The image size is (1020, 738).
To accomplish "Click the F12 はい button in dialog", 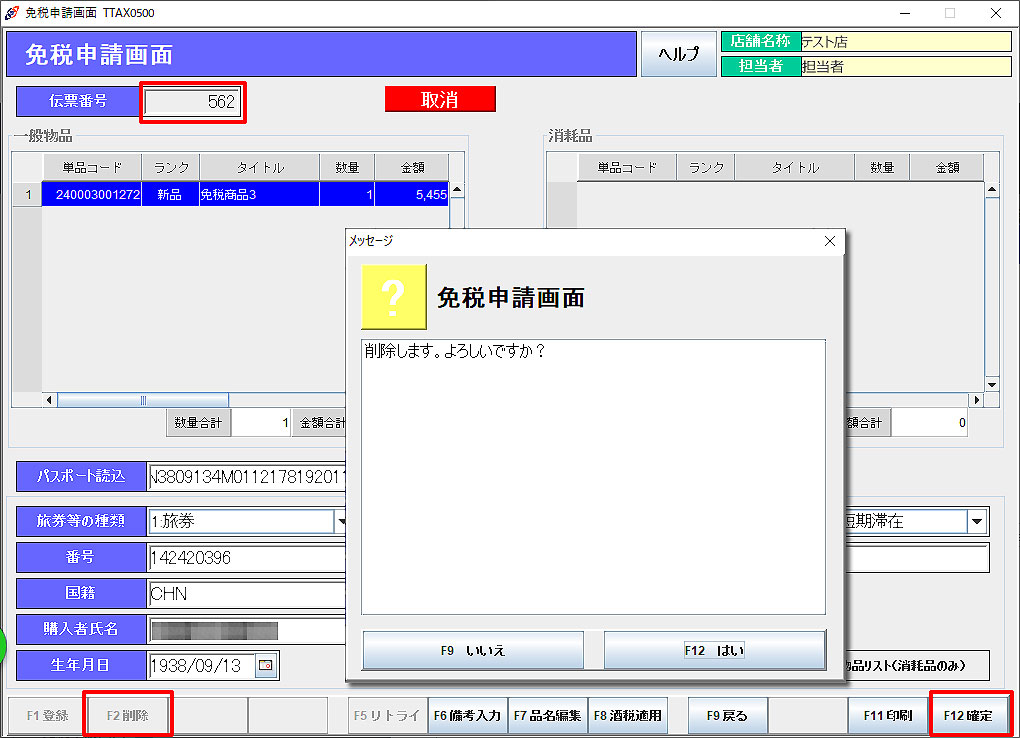I will click(715, 649).
